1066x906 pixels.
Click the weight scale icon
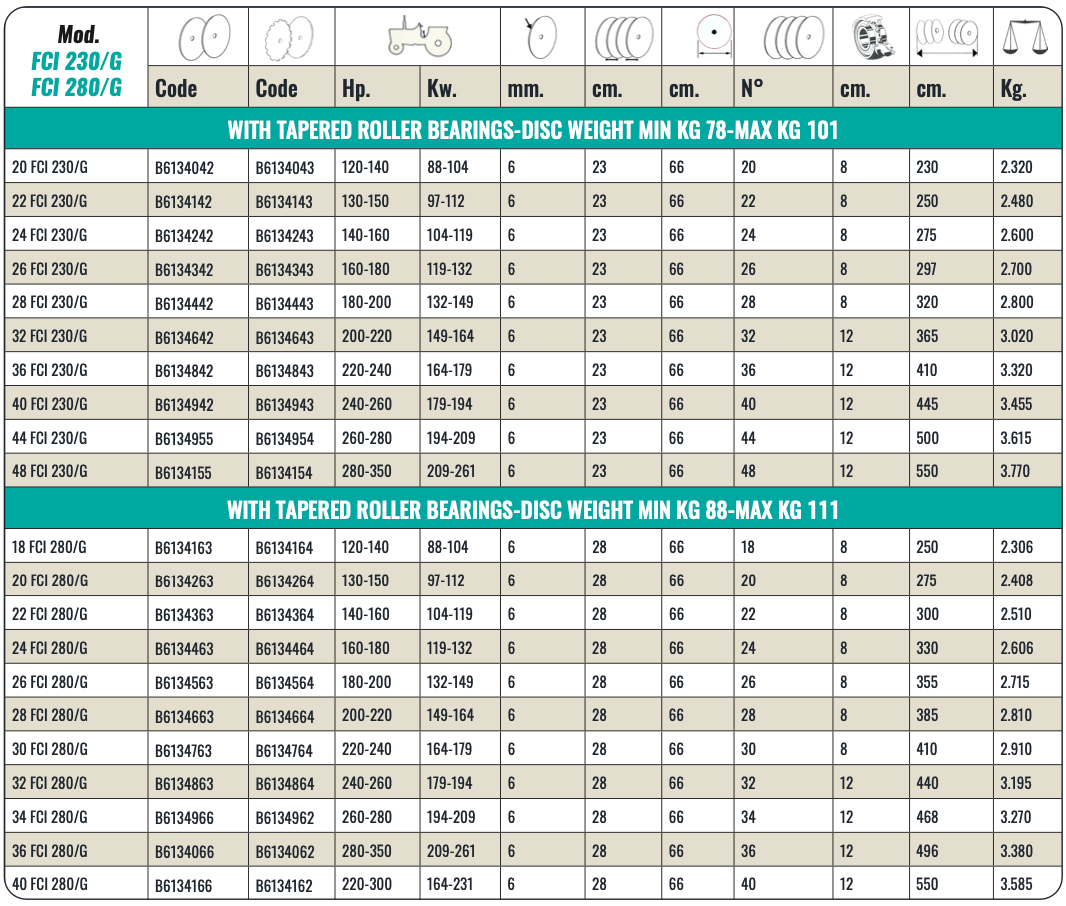[1027, 38]
